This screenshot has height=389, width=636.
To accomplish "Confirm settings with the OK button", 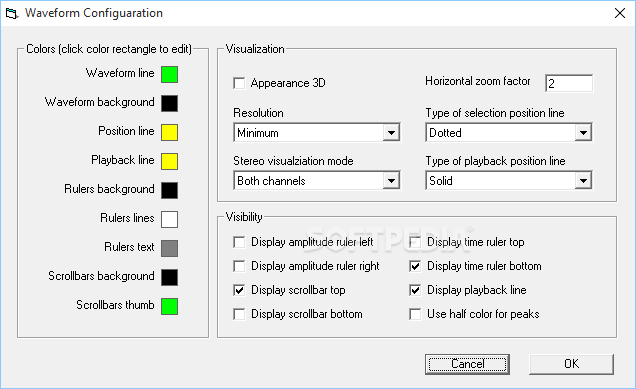I will point(571,364).
